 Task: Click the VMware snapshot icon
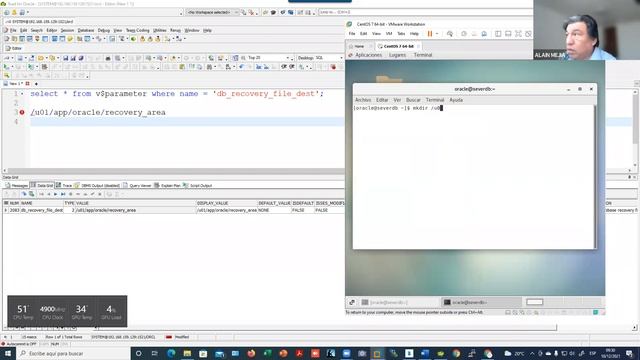click(464, 34)
